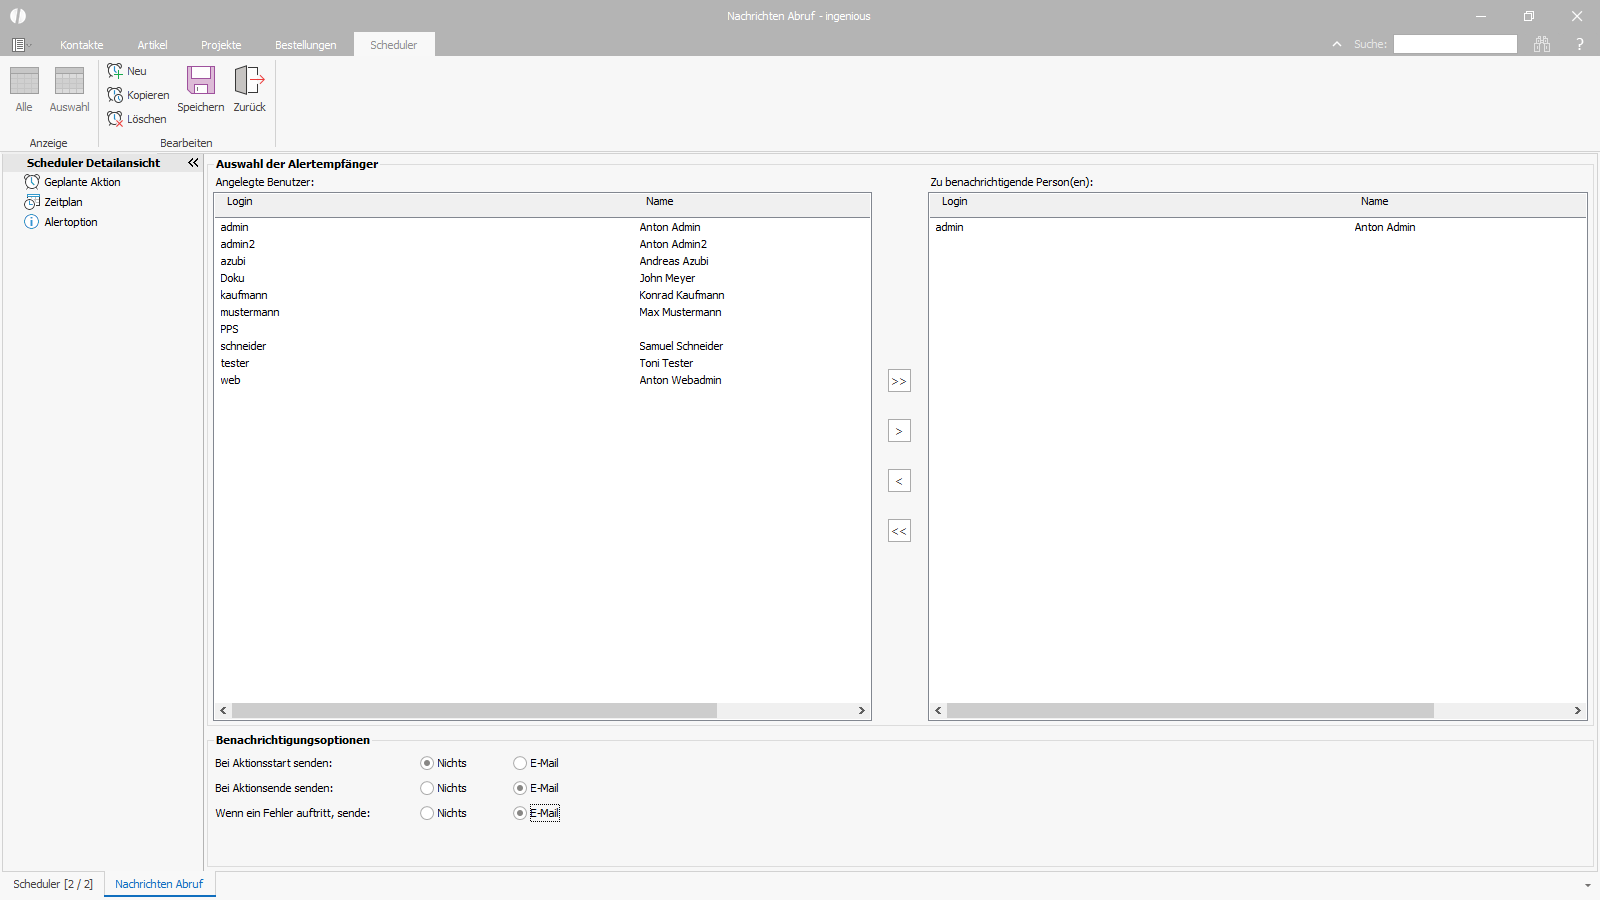Click left arrow of Angelegte Benutzer scrollbar
Viewport: 1600px width, 900px height.
[223, 710]
